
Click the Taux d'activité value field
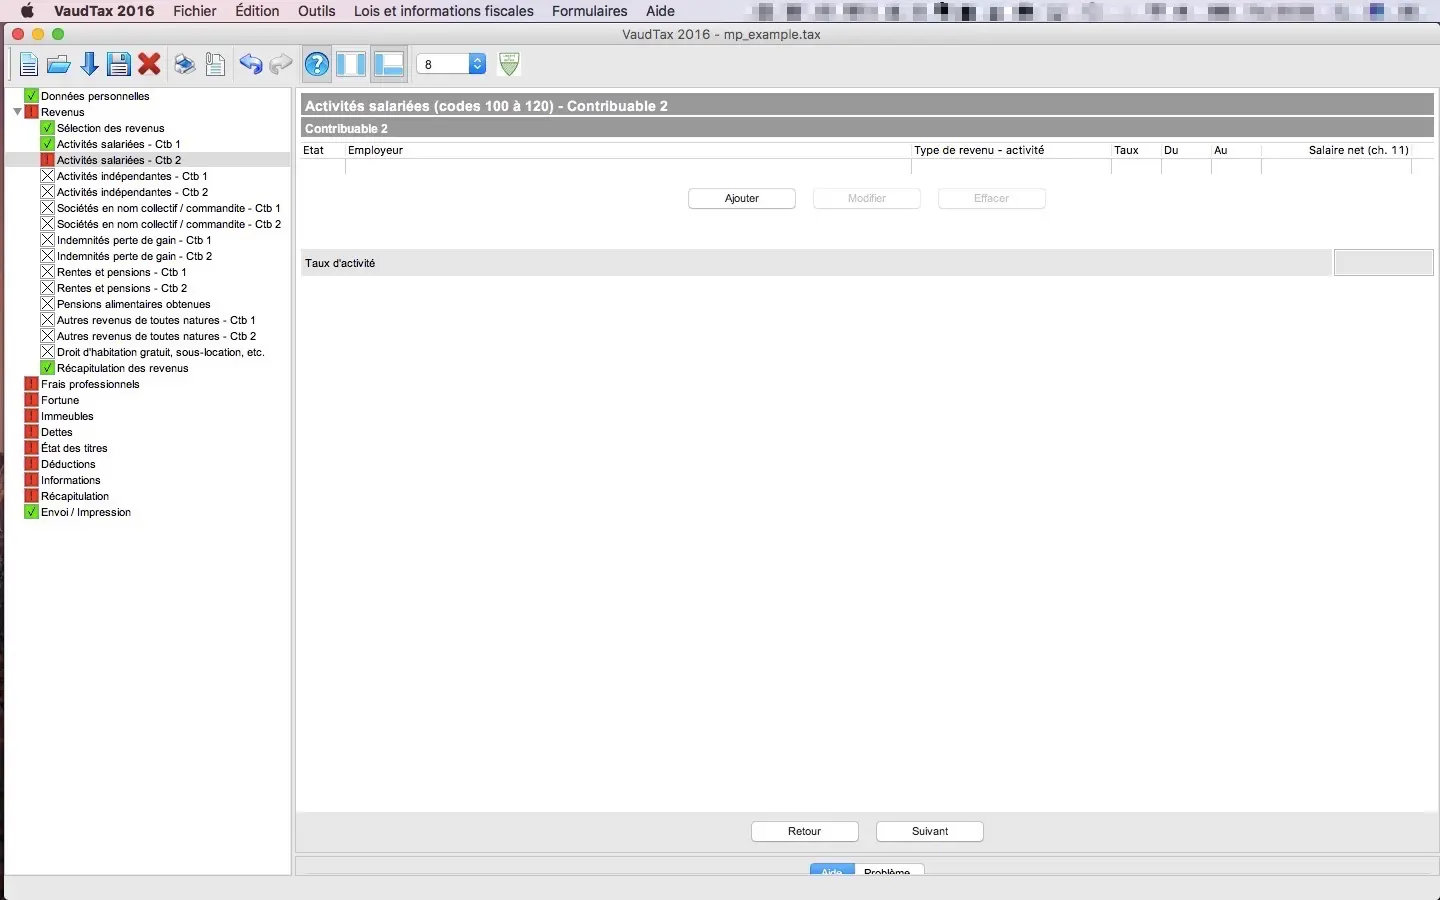pyautogui.click(x=1384, y=263)
